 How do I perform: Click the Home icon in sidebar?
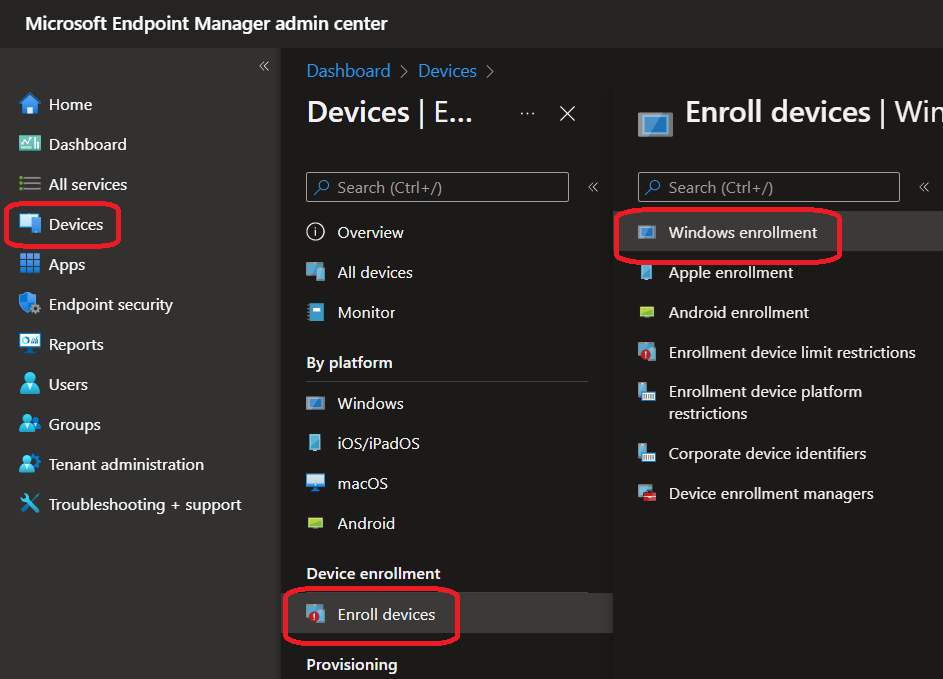[x=30, y=104]
